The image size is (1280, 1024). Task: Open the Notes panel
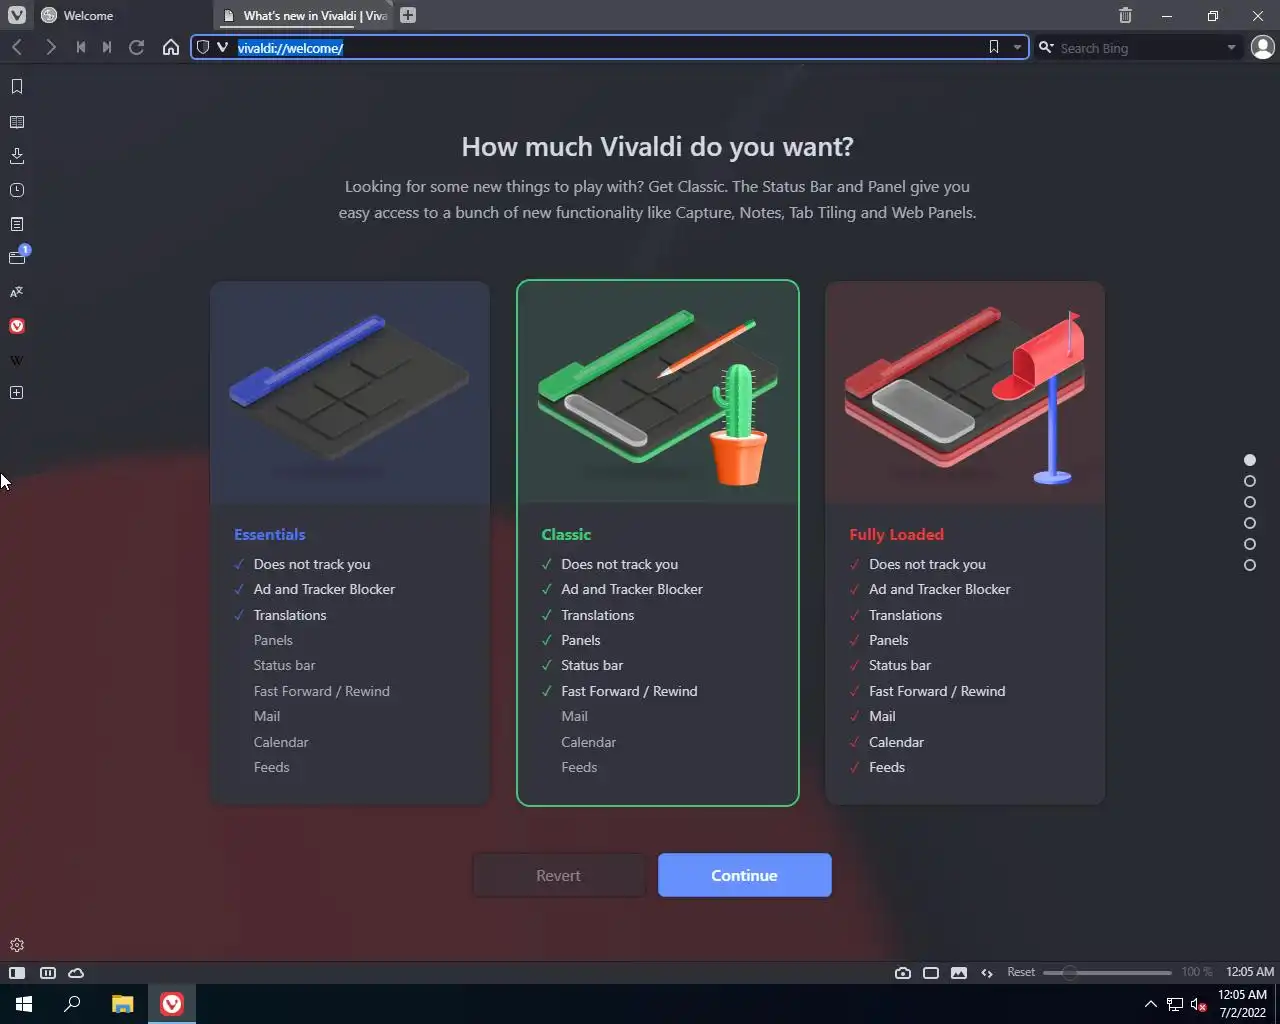(x=17, y=224)
